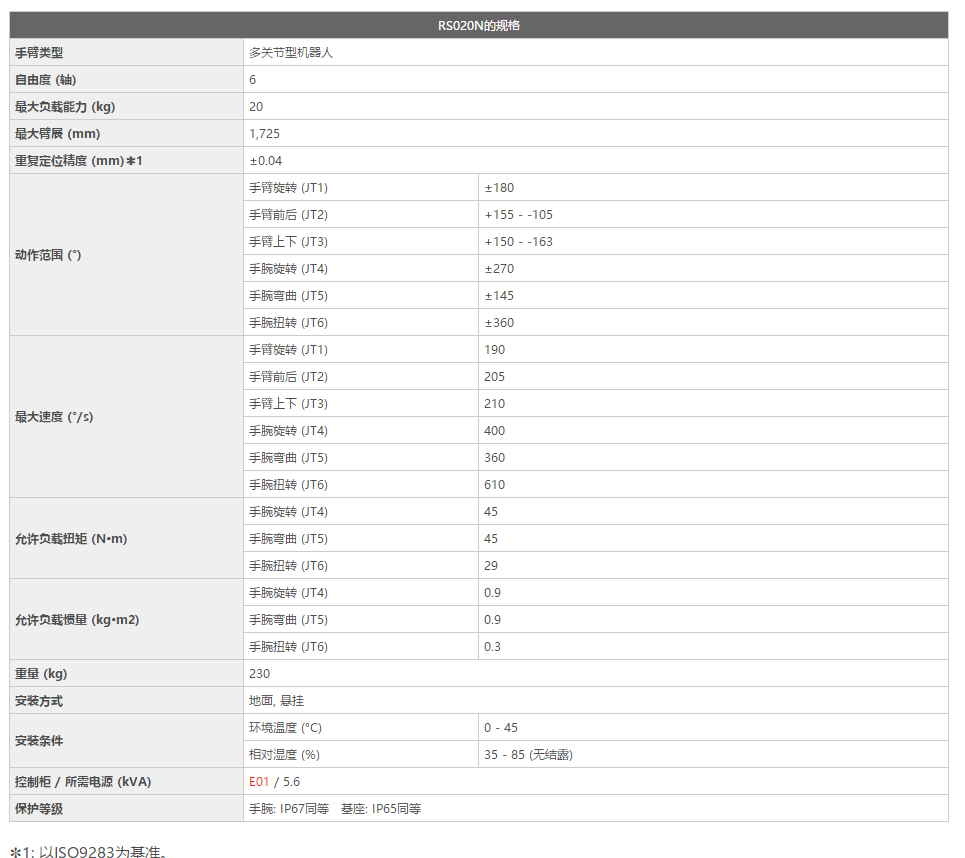965x858 pixels.
Task: Select the +155 - -105 range value
Action: click(x=518, y=214)
